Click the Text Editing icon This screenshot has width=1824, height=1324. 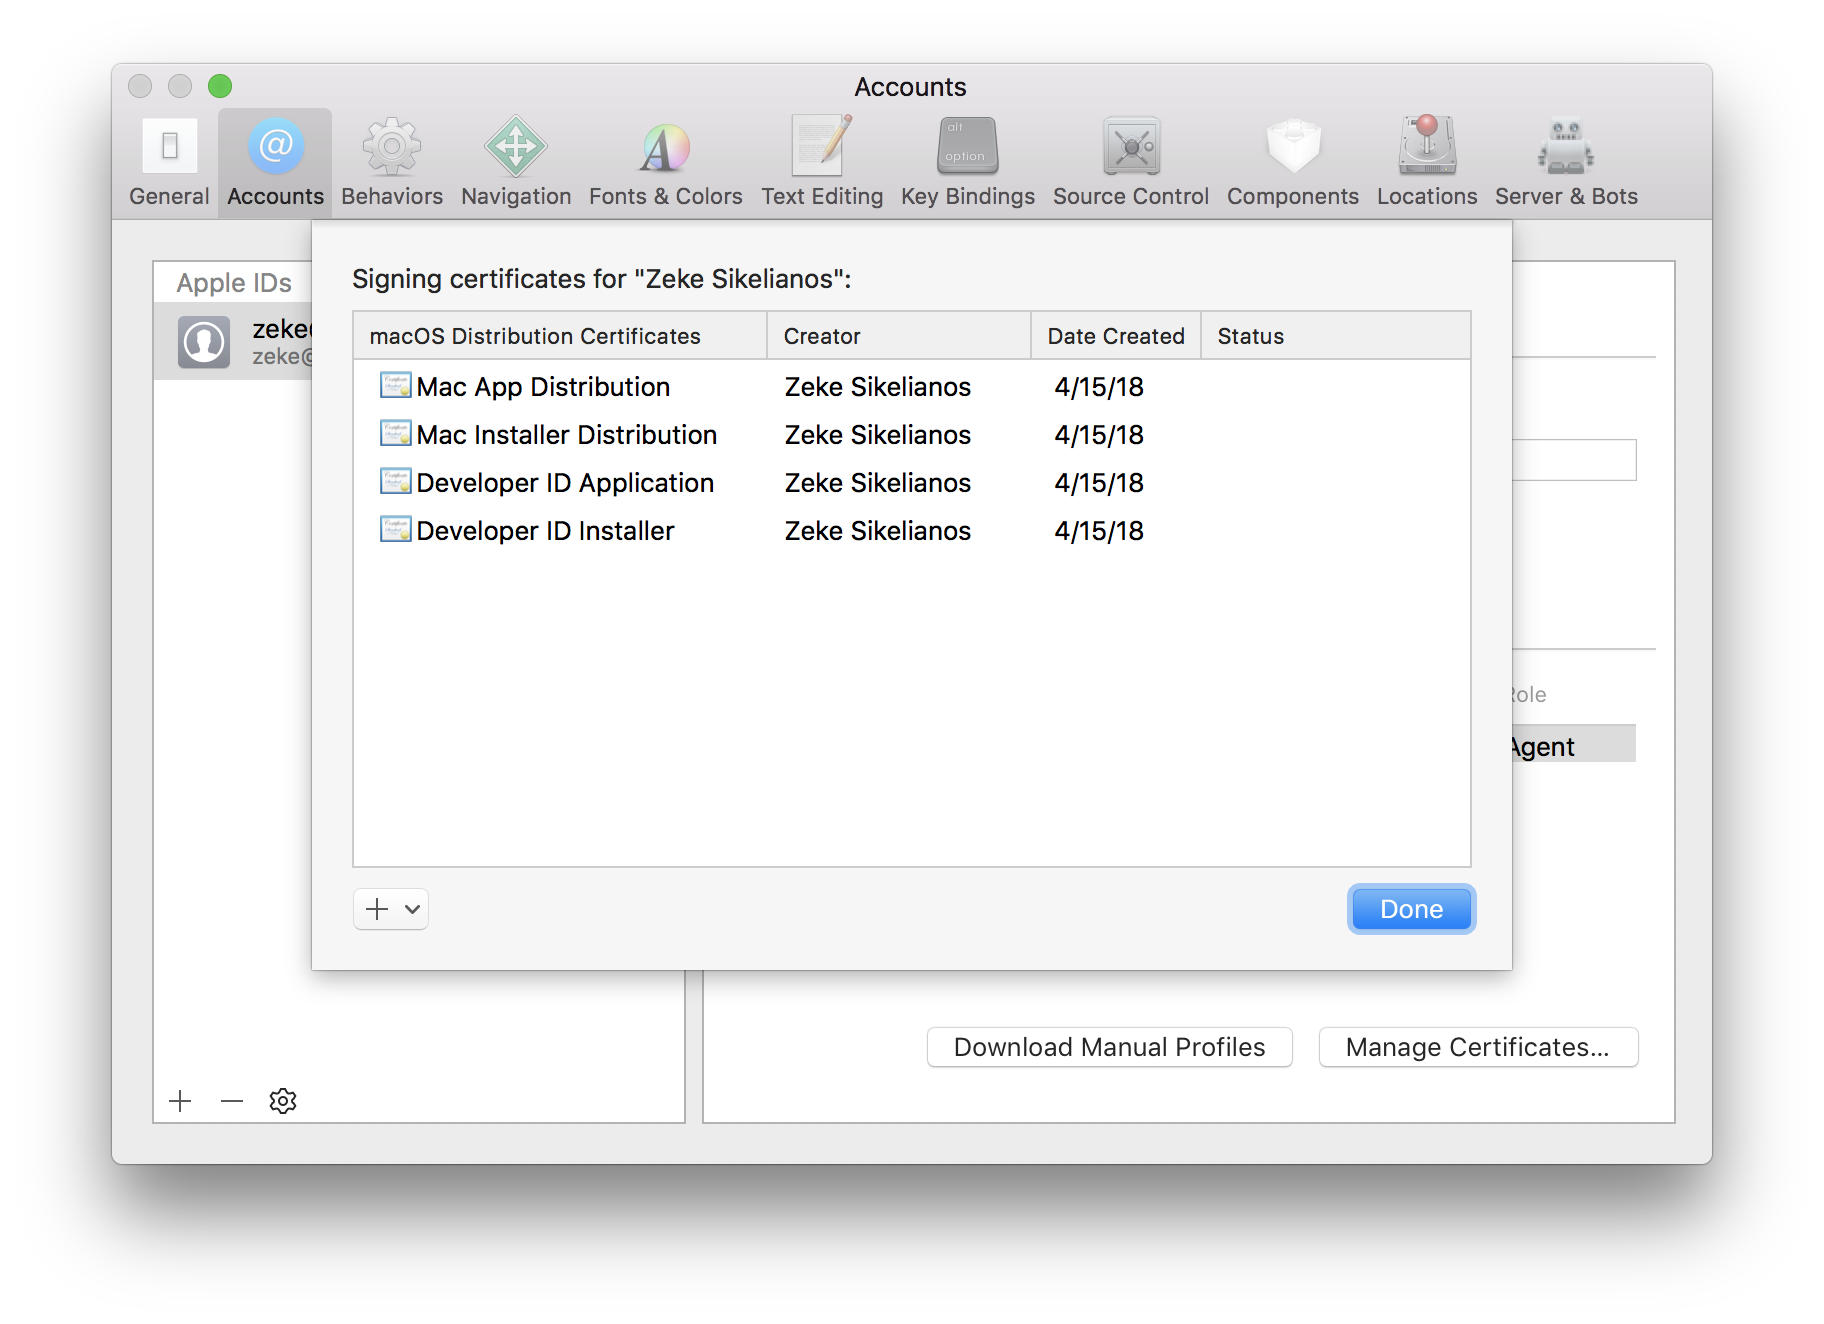coord(821,160)
